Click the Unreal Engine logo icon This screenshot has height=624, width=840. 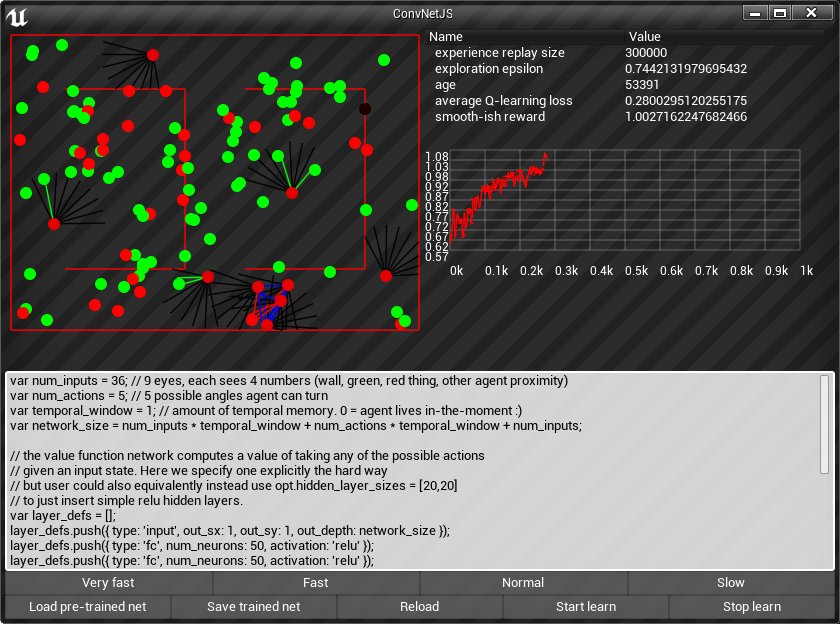coord(17,17)
